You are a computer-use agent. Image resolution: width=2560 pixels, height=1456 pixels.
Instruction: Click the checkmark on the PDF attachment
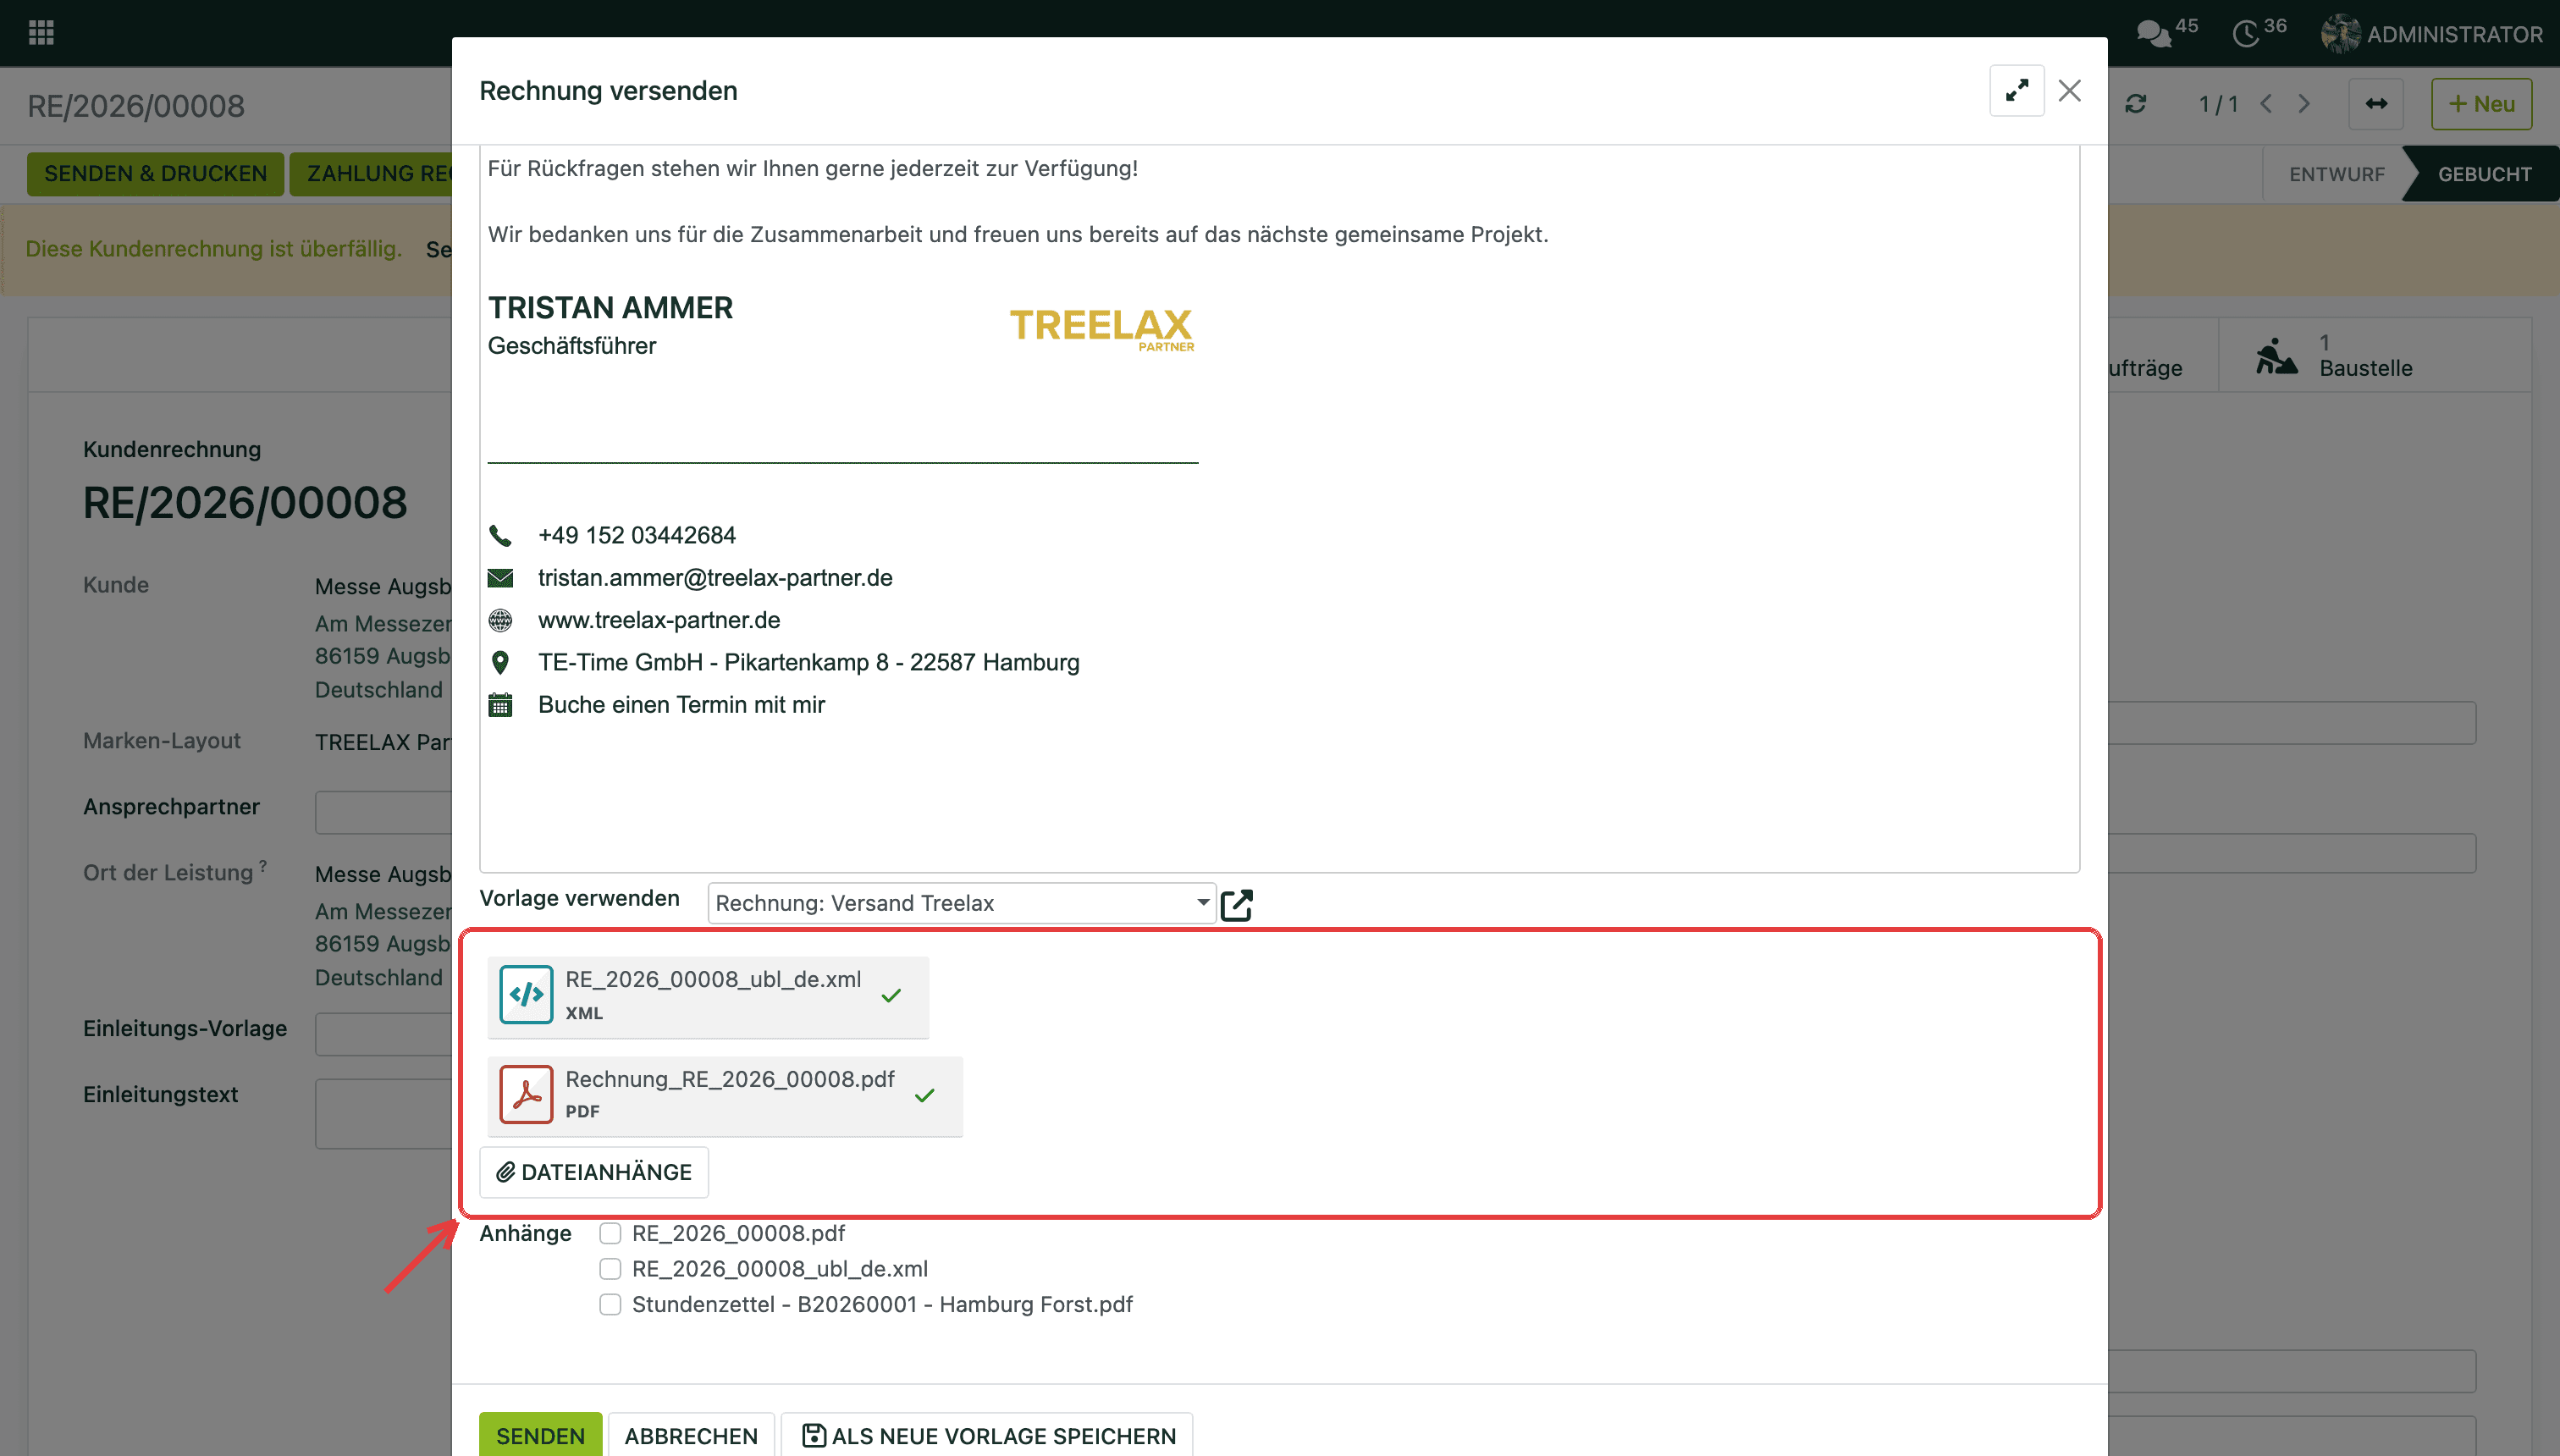(924, 1095)
